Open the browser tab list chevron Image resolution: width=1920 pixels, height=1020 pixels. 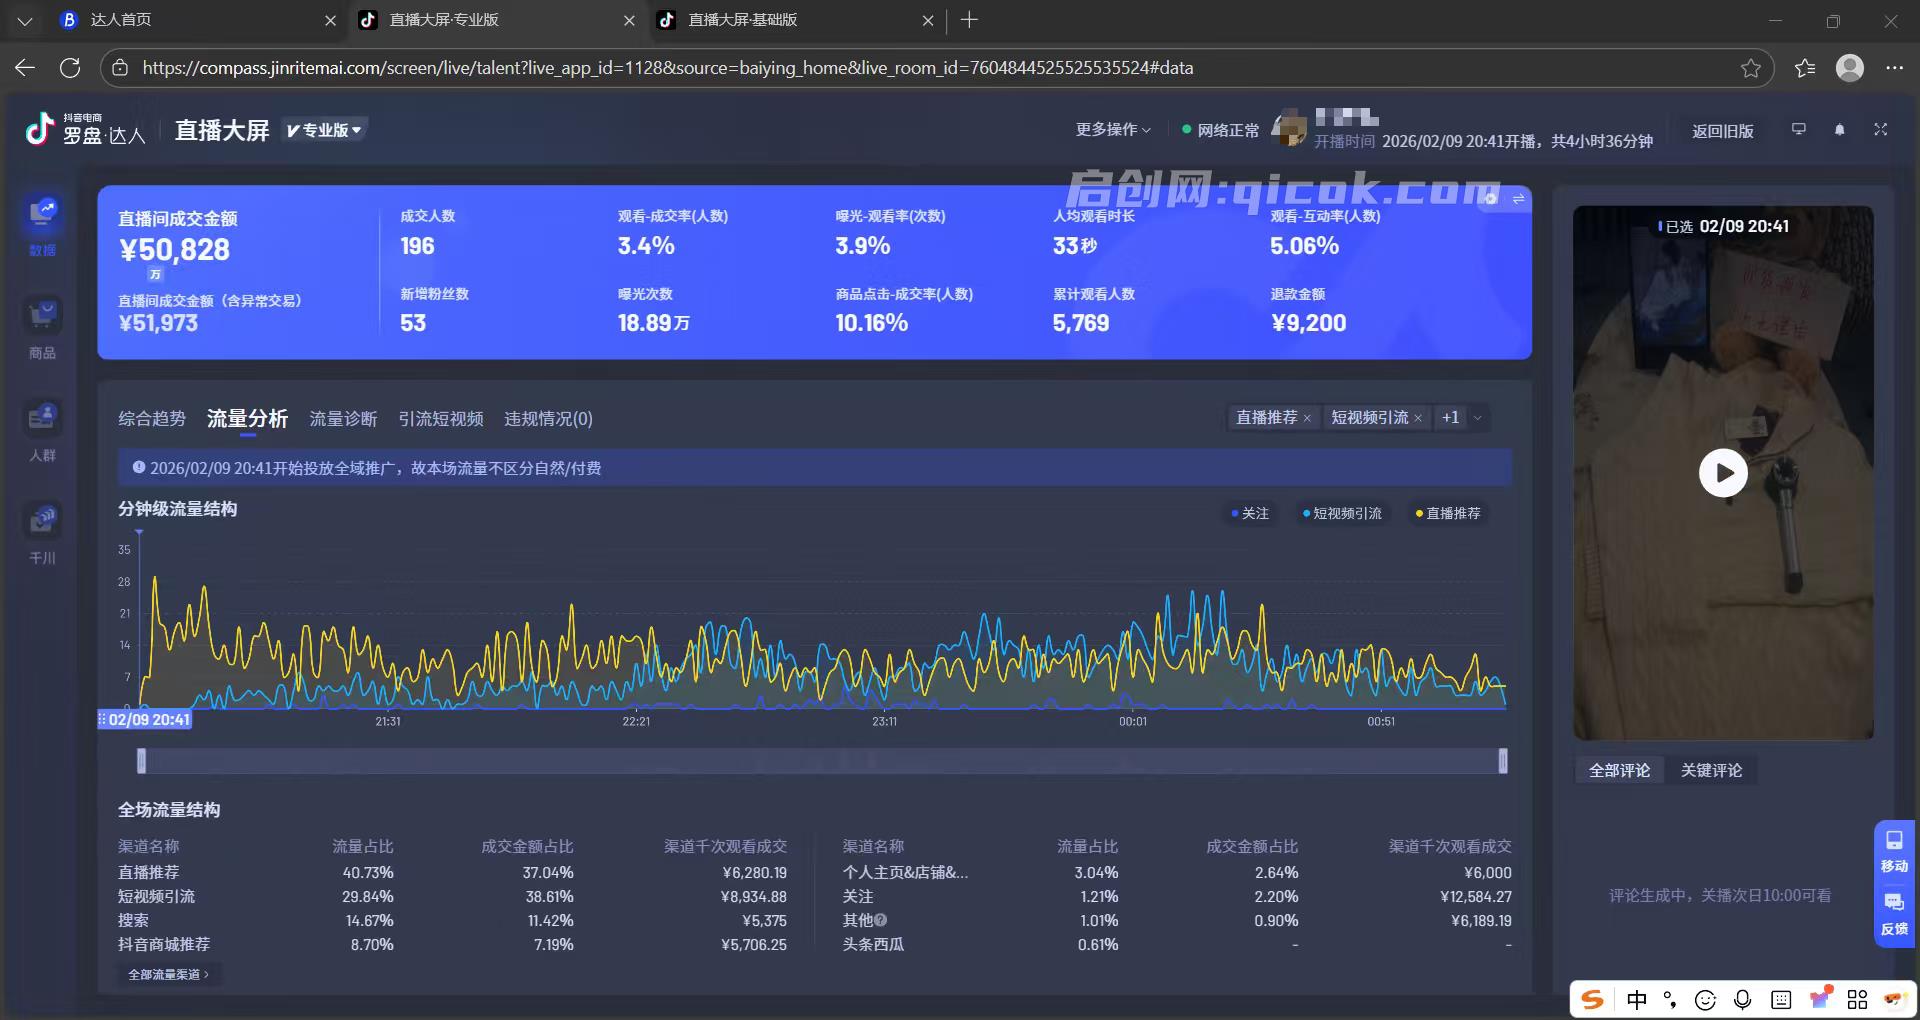(x=25, y=20)
